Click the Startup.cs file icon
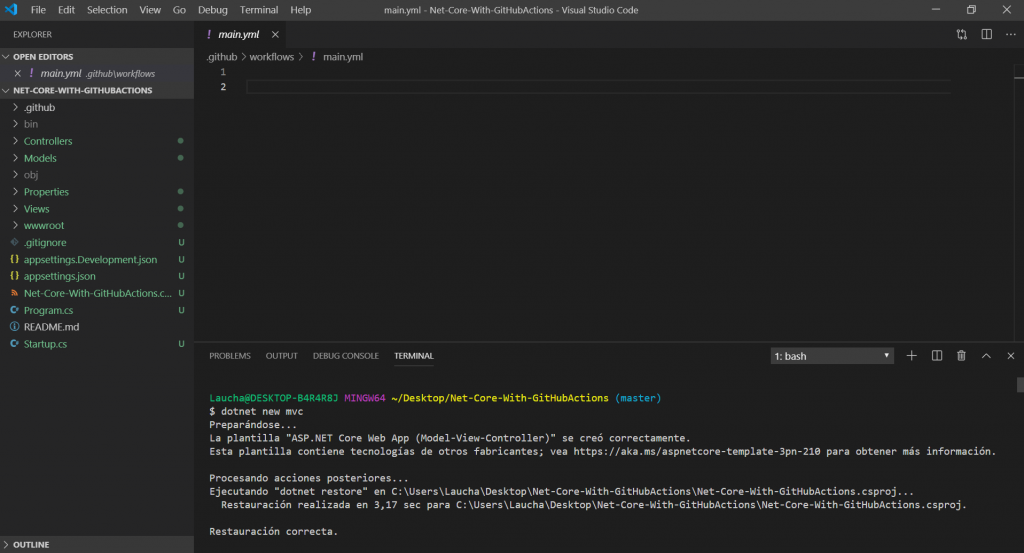Image resolution: width=1024 pixels, height=553 pixels. click(x=14, y=344)
